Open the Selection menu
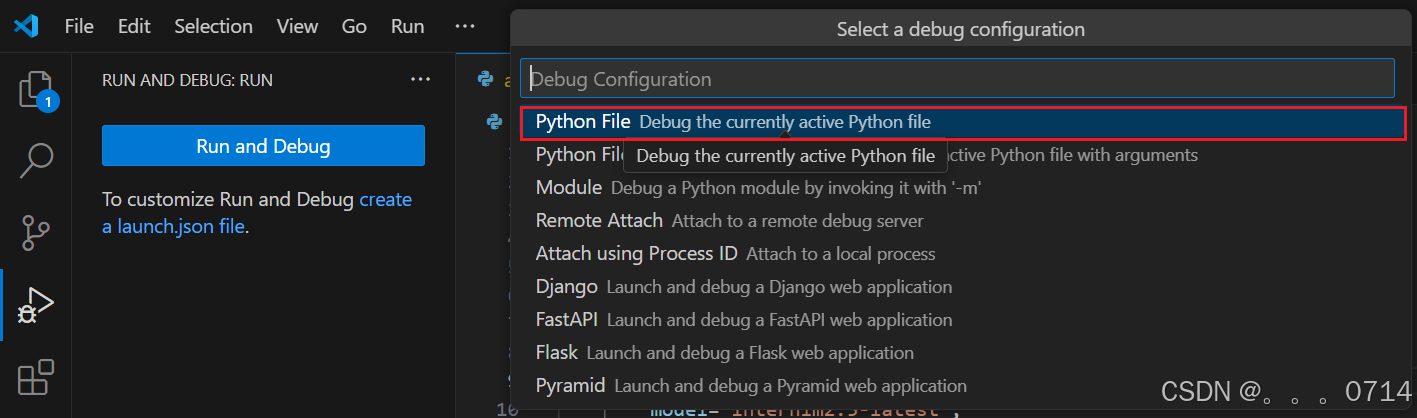 coord(213,27)
